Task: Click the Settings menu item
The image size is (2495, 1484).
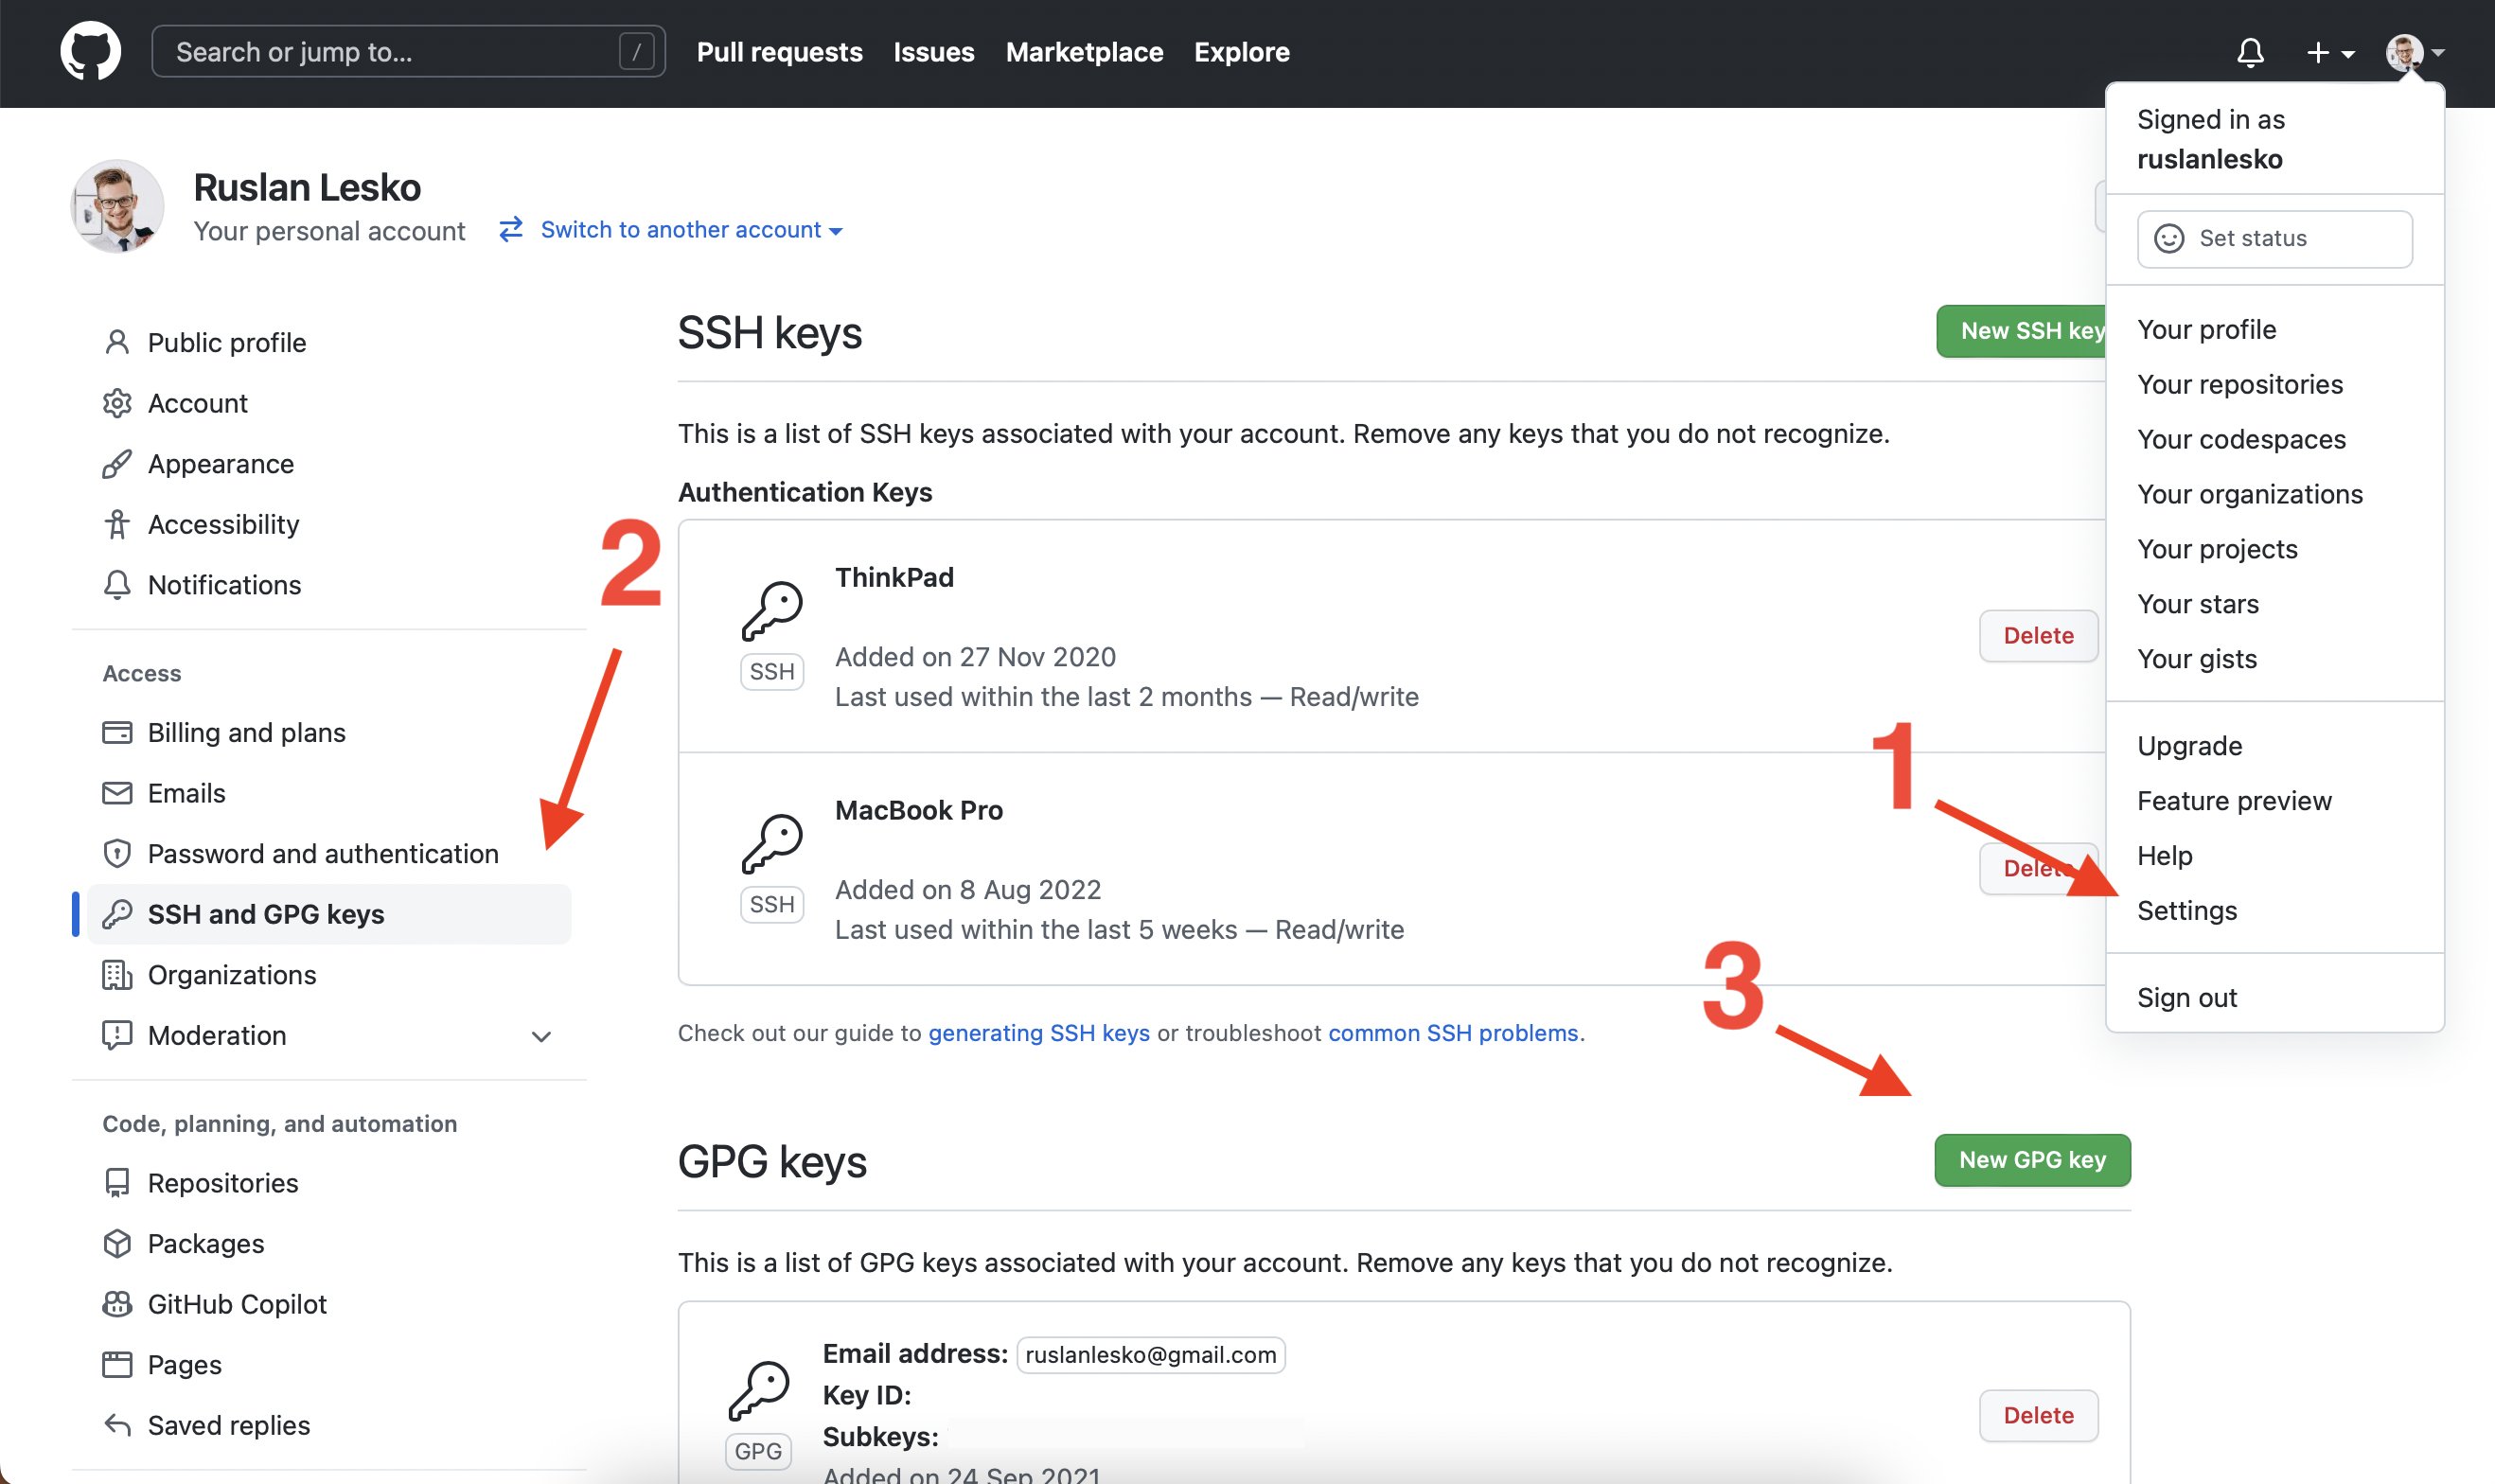Action: [2185, 910]
